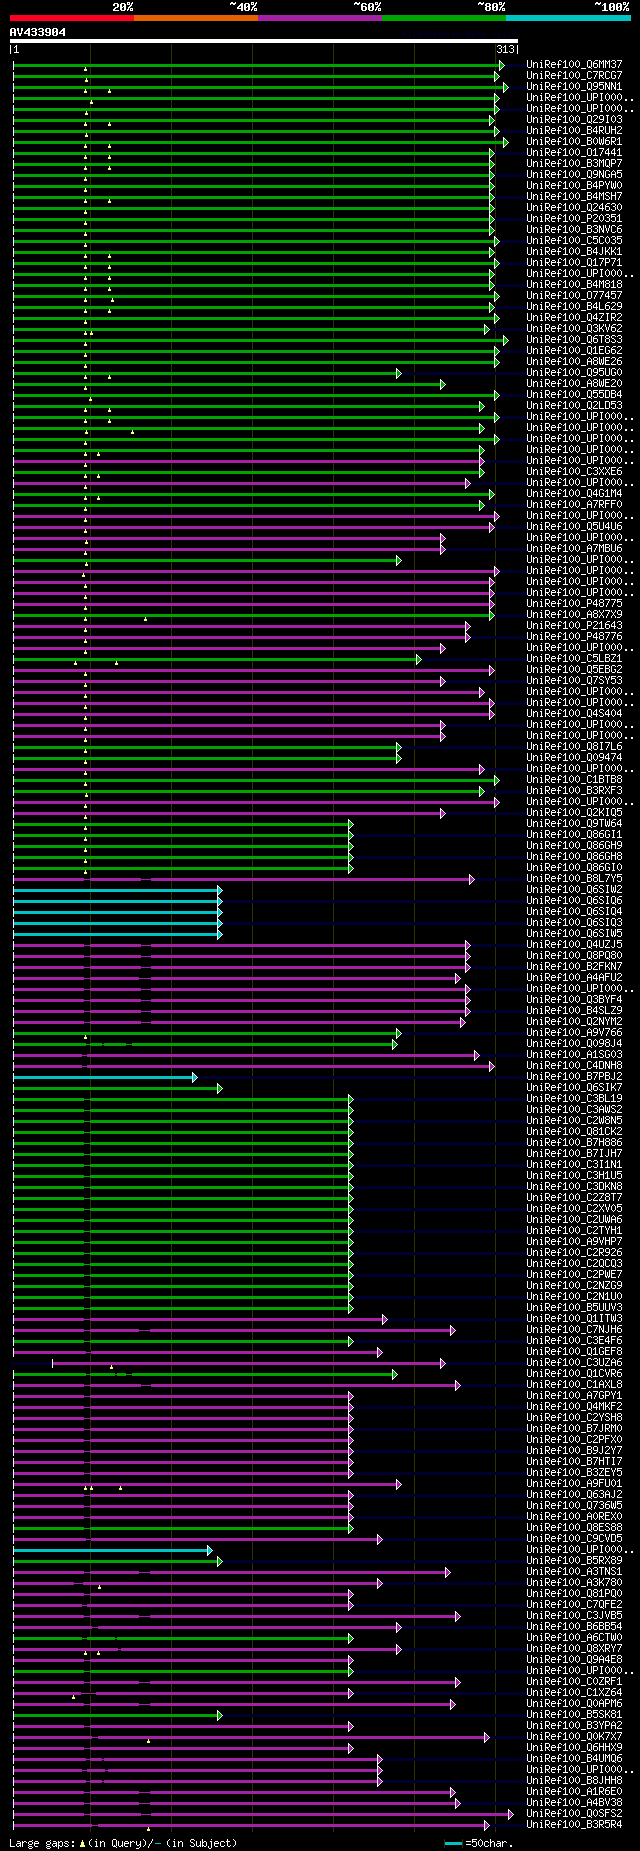Select label UniRef100_Q9NGA5
This screenshot has width=640, height=1851.
coord(574,175)
